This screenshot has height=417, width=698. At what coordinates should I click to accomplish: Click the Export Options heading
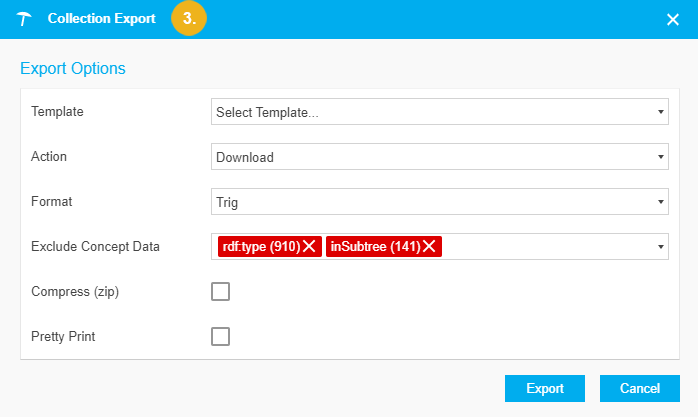(x=73, y=69)
